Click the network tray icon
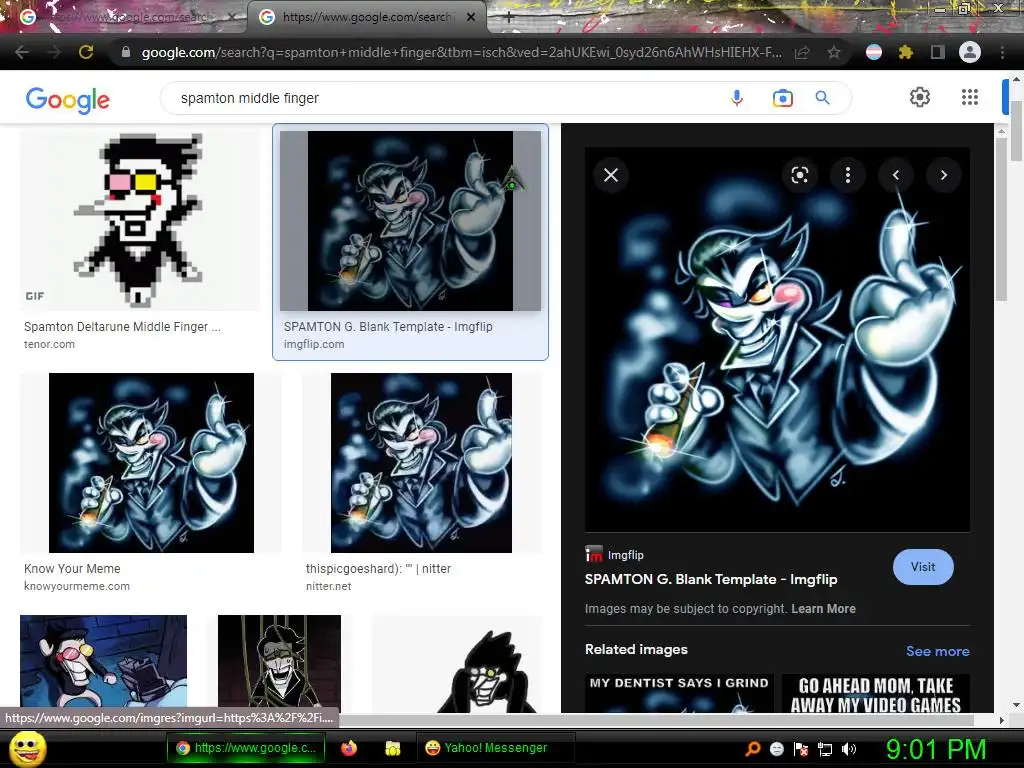This screenshot has height=768, width=1024. point(825,749)
